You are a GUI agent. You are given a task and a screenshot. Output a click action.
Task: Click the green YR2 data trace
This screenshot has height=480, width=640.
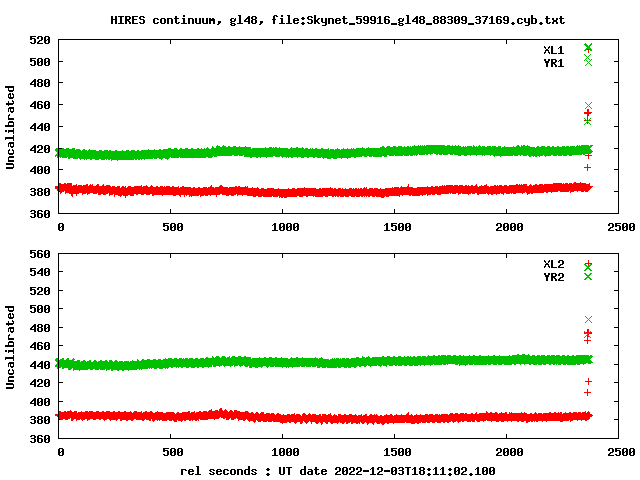tap(324, 362)
